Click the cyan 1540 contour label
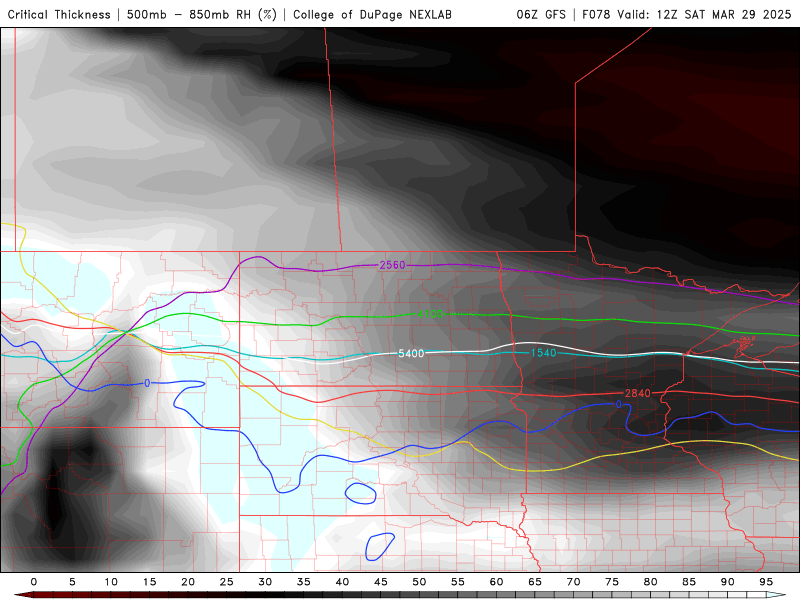The image size is (800, 600). click(x=543, y=353)
